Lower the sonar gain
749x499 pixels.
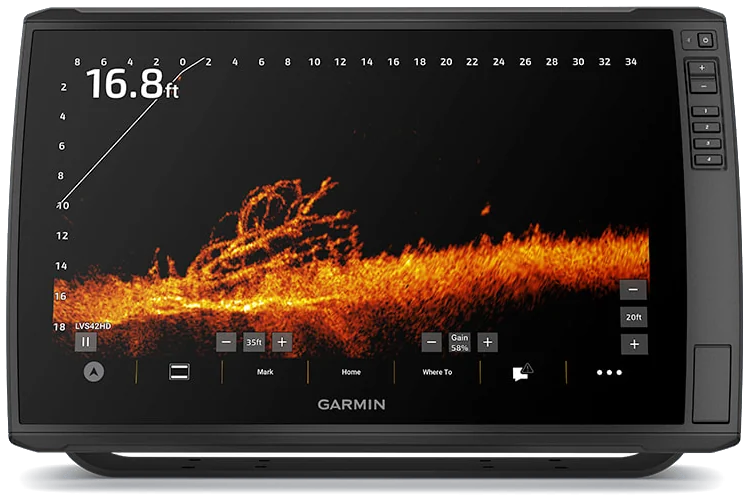431,342
